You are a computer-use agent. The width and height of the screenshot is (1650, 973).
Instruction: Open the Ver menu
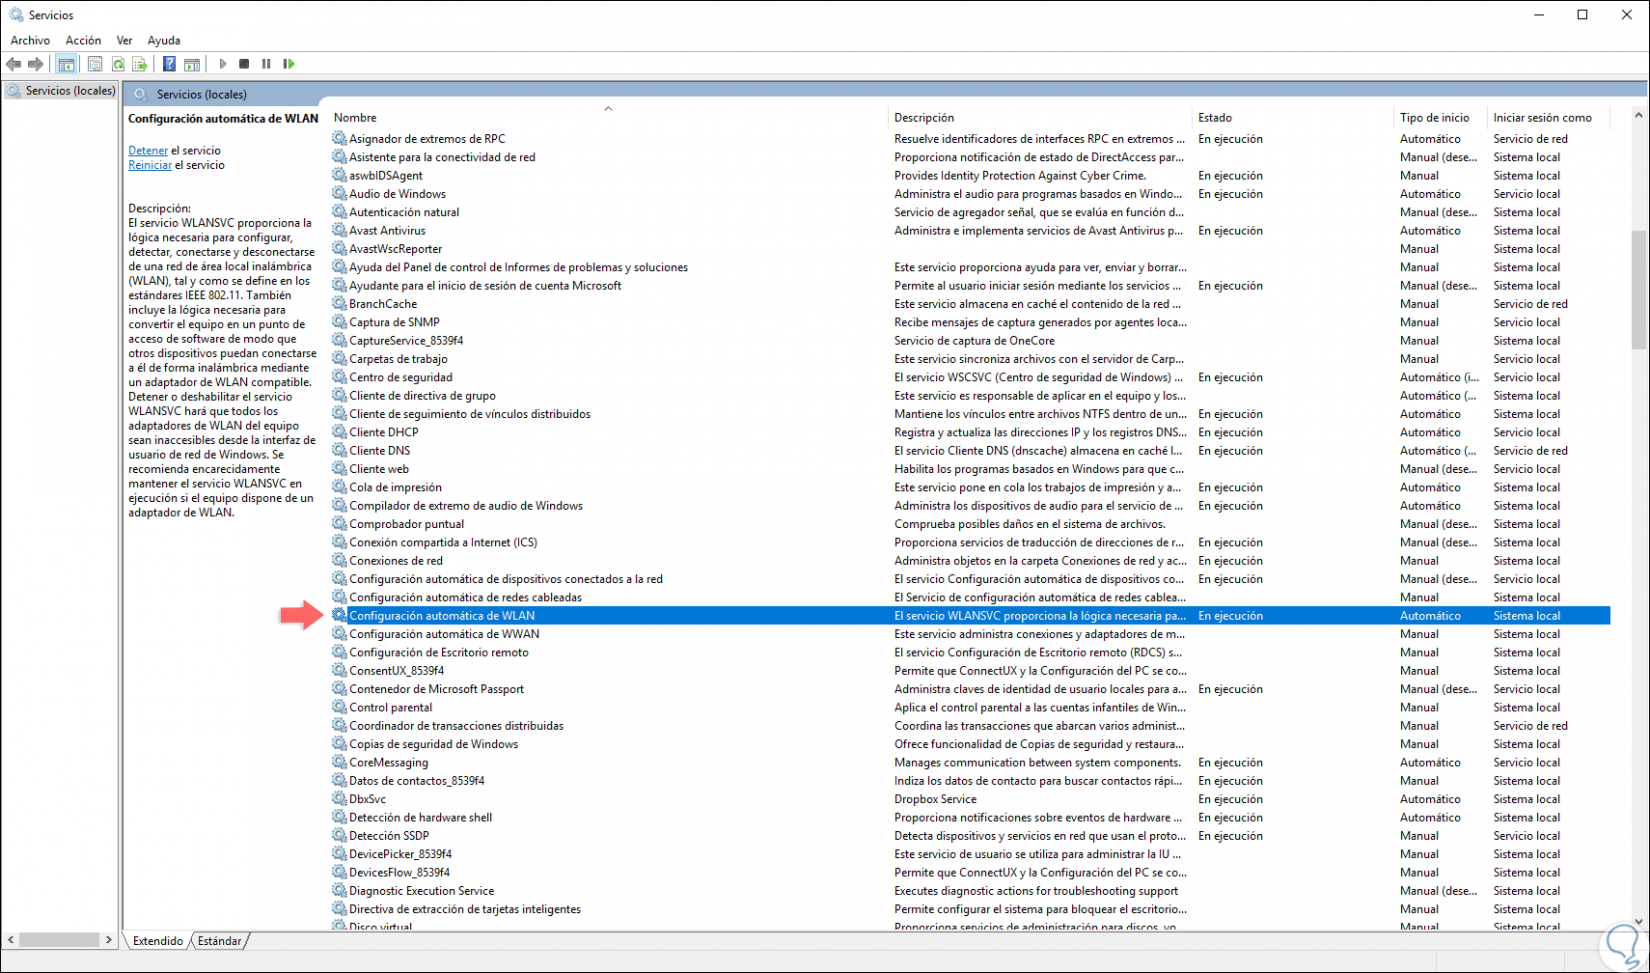[x=124, y=41]
